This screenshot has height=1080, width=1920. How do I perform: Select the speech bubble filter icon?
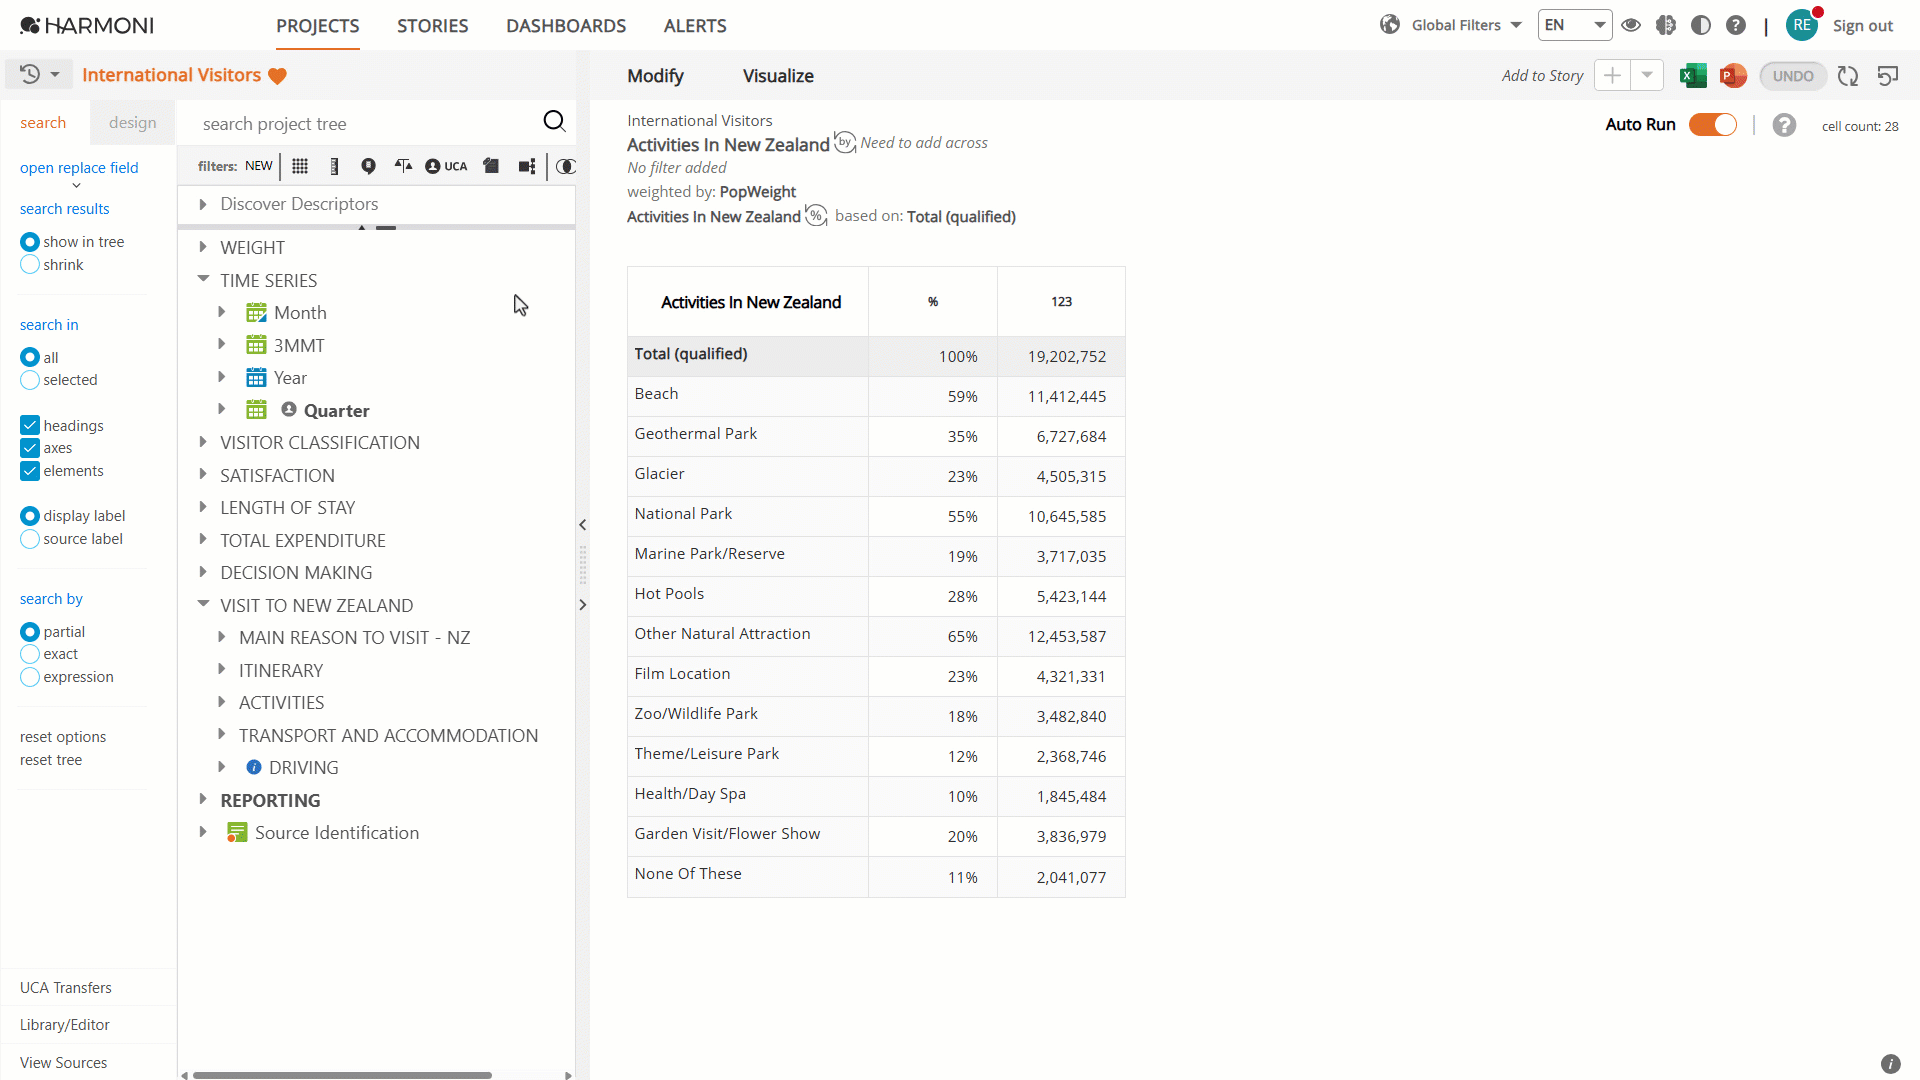(x=368, y=166)
